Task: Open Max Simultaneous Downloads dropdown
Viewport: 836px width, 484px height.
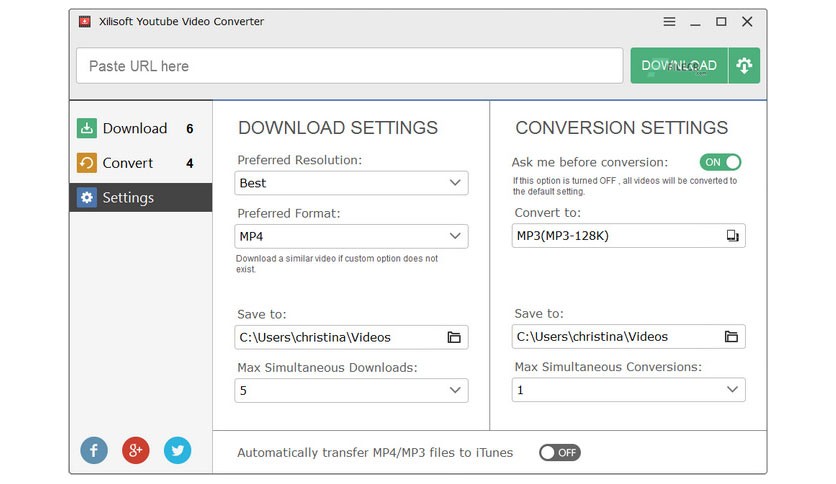Action: tap(351, 390)
